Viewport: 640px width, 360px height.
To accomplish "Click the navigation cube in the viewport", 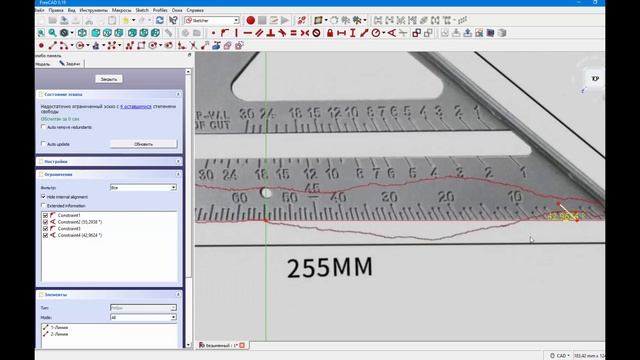I will [x=594, y=79].
